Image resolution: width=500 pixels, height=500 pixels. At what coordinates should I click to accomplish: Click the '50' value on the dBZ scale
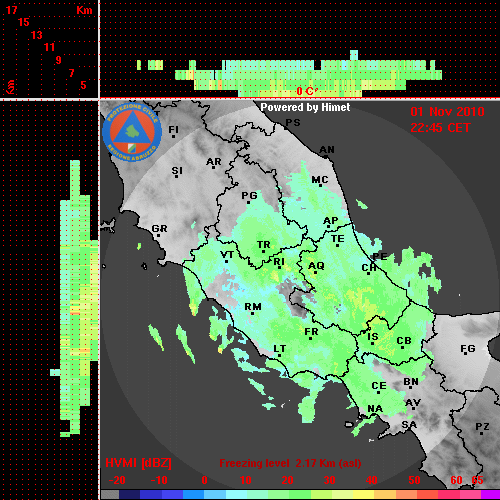[x=414, y=480]
